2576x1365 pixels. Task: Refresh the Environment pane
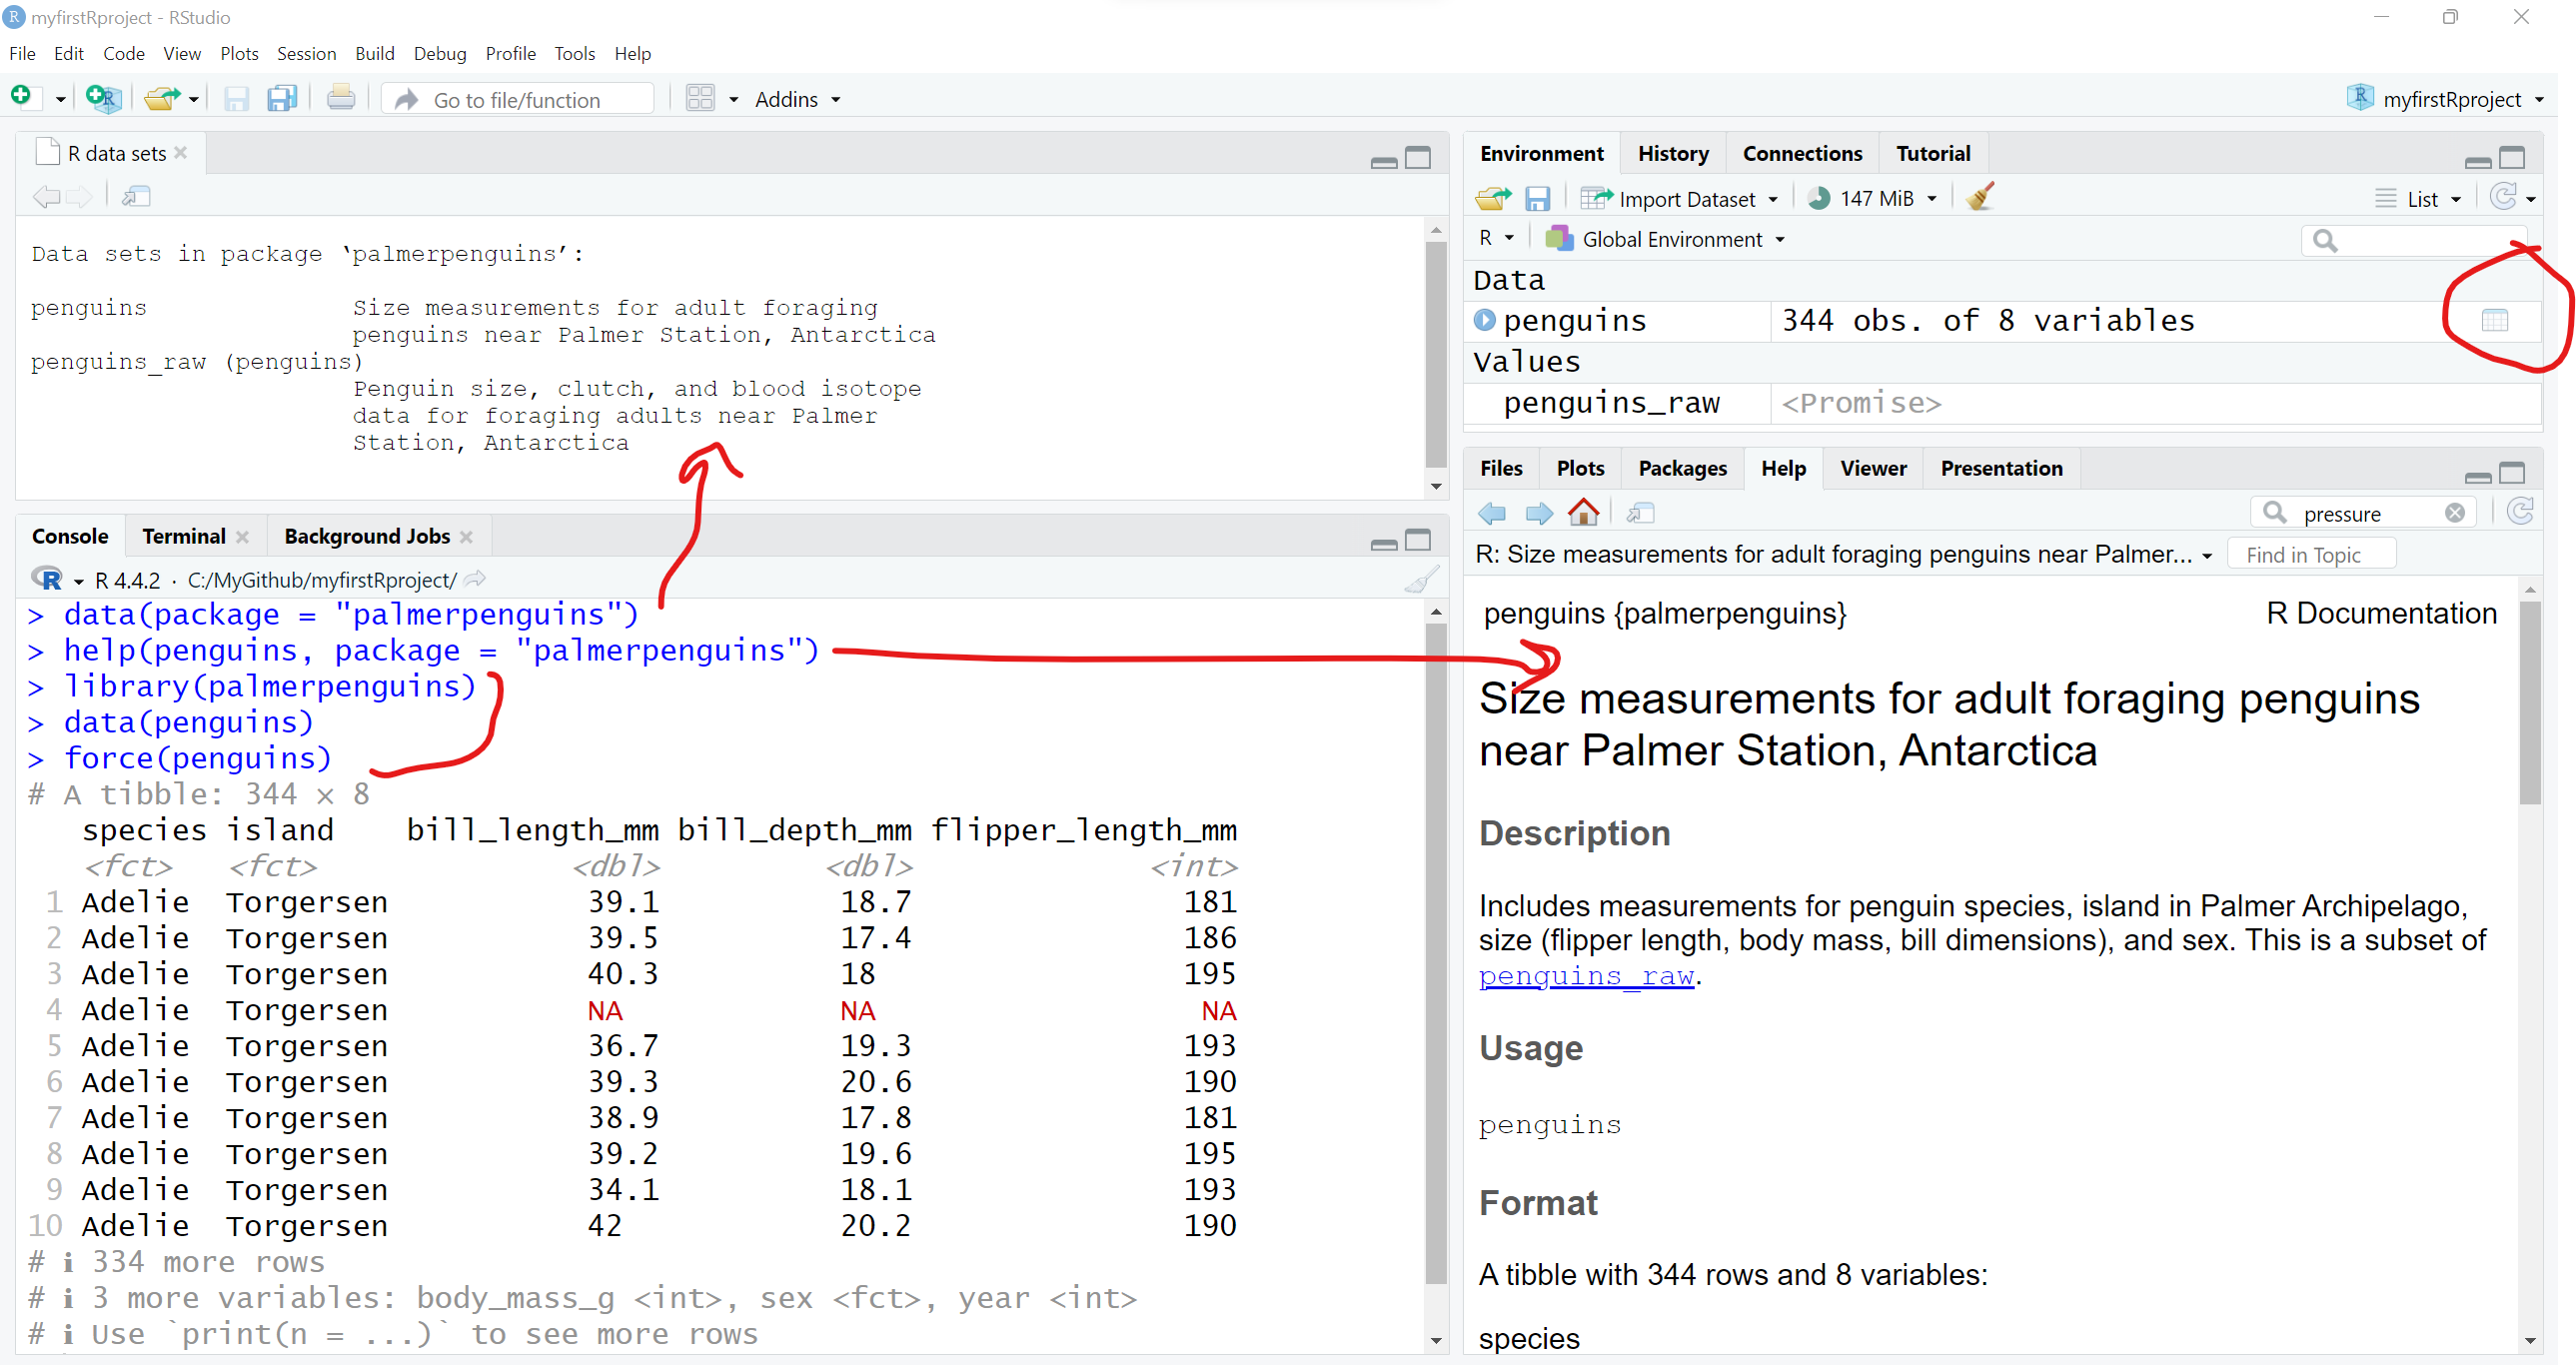[x=2503, y=197]
